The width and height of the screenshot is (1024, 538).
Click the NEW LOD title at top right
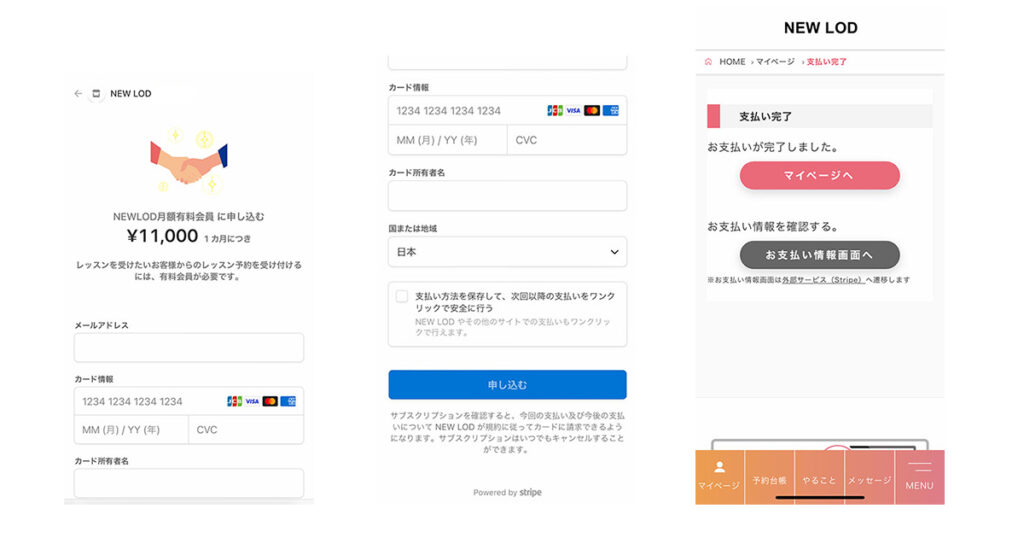coord(820,28)
